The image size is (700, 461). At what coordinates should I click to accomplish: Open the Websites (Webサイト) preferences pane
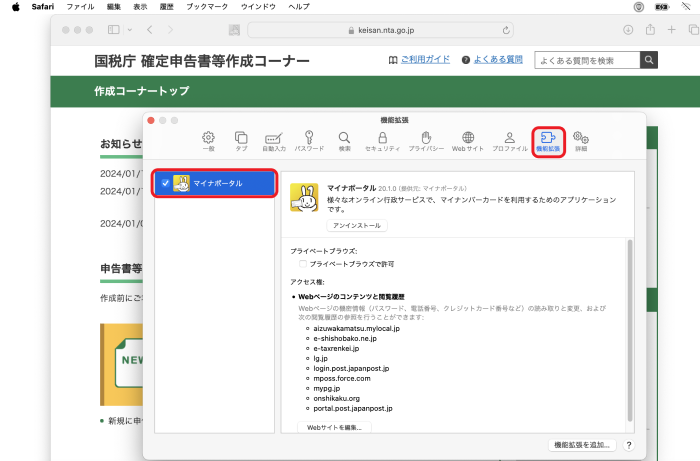click(x=468, y=141)
